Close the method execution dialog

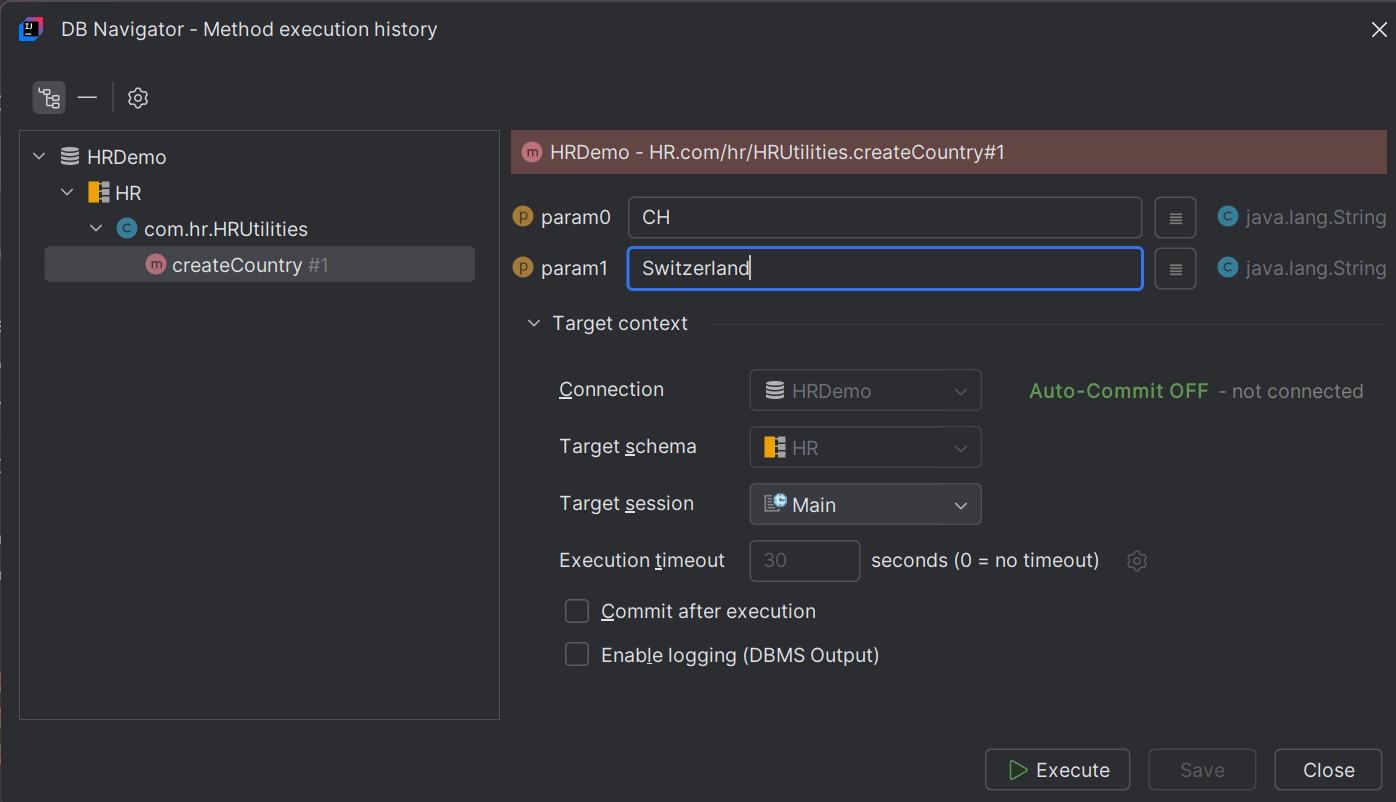pos(1328,769)
